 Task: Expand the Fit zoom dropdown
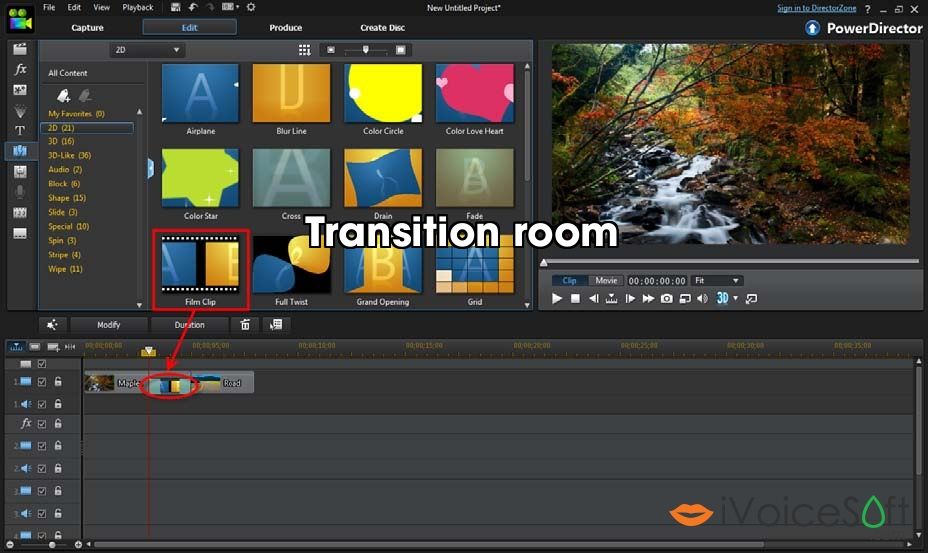click(717, 281)
